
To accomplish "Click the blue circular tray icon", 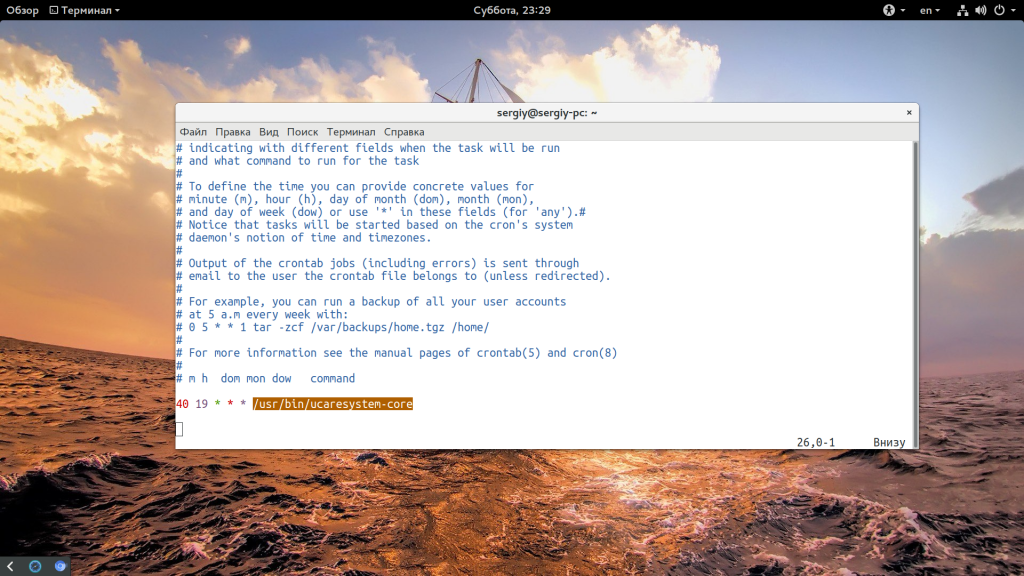I will [x=35, y=566].
